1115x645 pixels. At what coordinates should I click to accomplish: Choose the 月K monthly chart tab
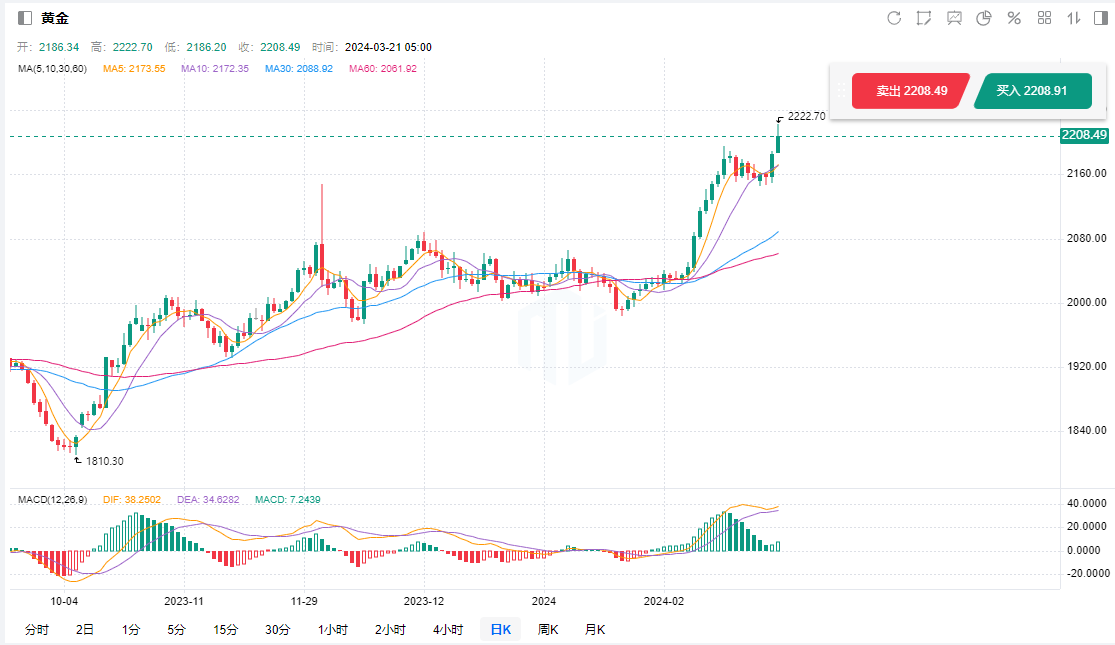point(595,629)
